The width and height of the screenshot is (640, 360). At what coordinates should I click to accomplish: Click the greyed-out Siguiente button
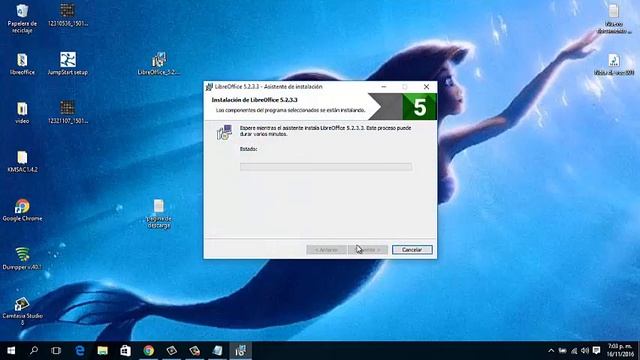point(368,249)
